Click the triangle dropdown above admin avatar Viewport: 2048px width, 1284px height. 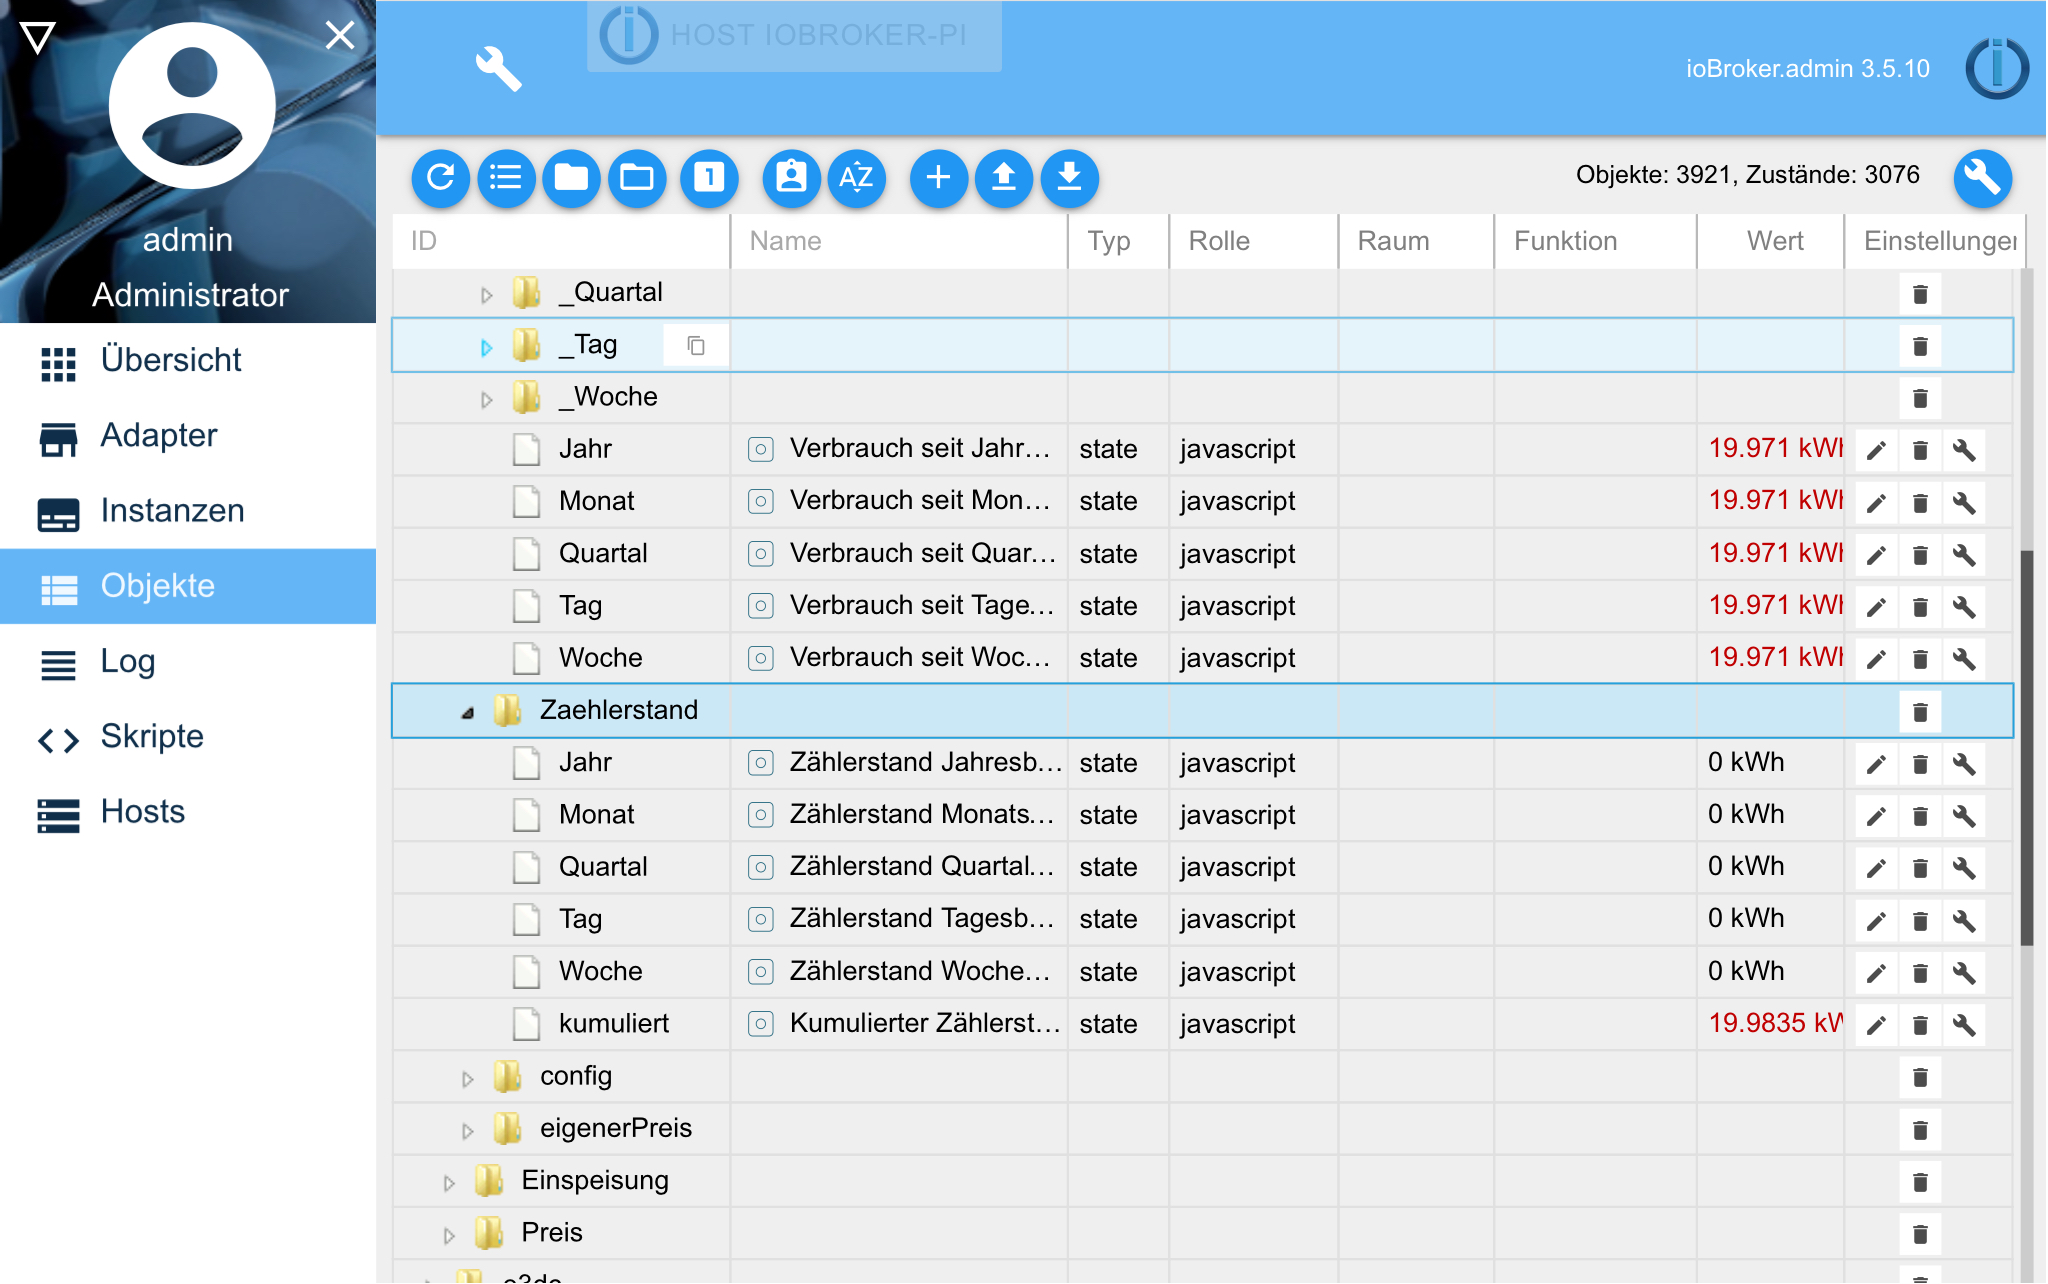click(38, 38)
